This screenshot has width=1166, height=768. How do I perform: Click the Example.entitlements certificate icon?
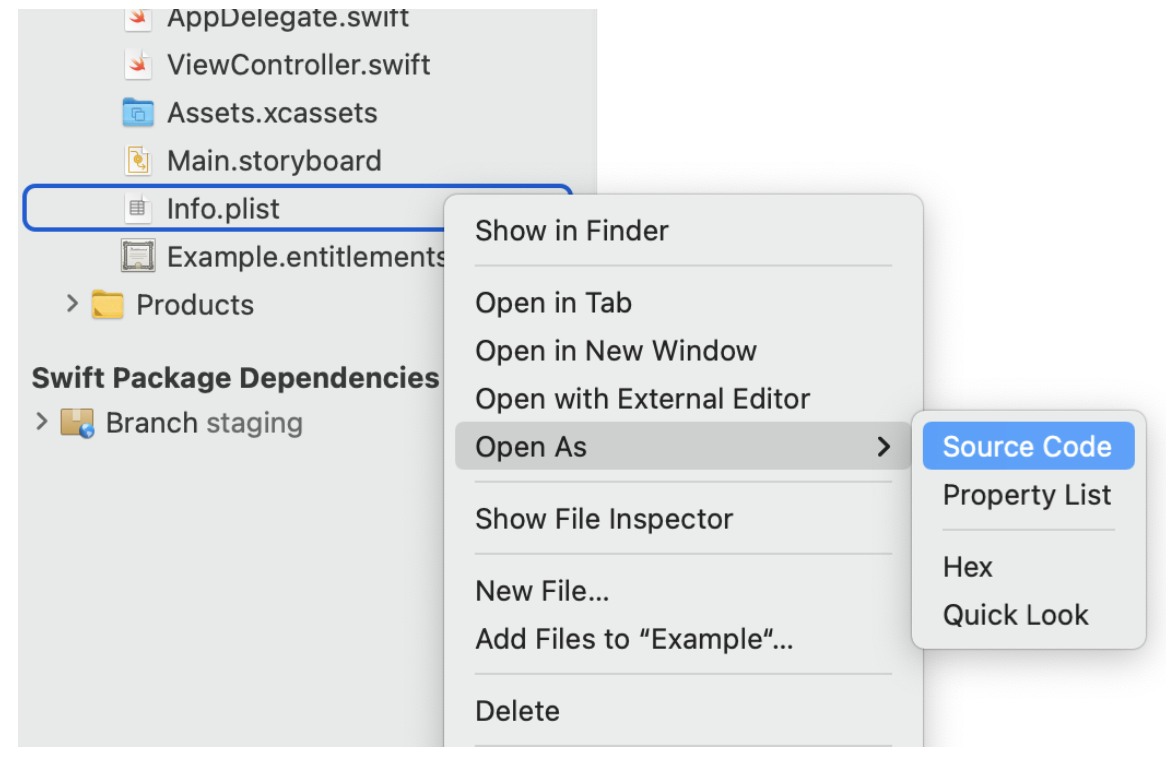tap(138, 256)
